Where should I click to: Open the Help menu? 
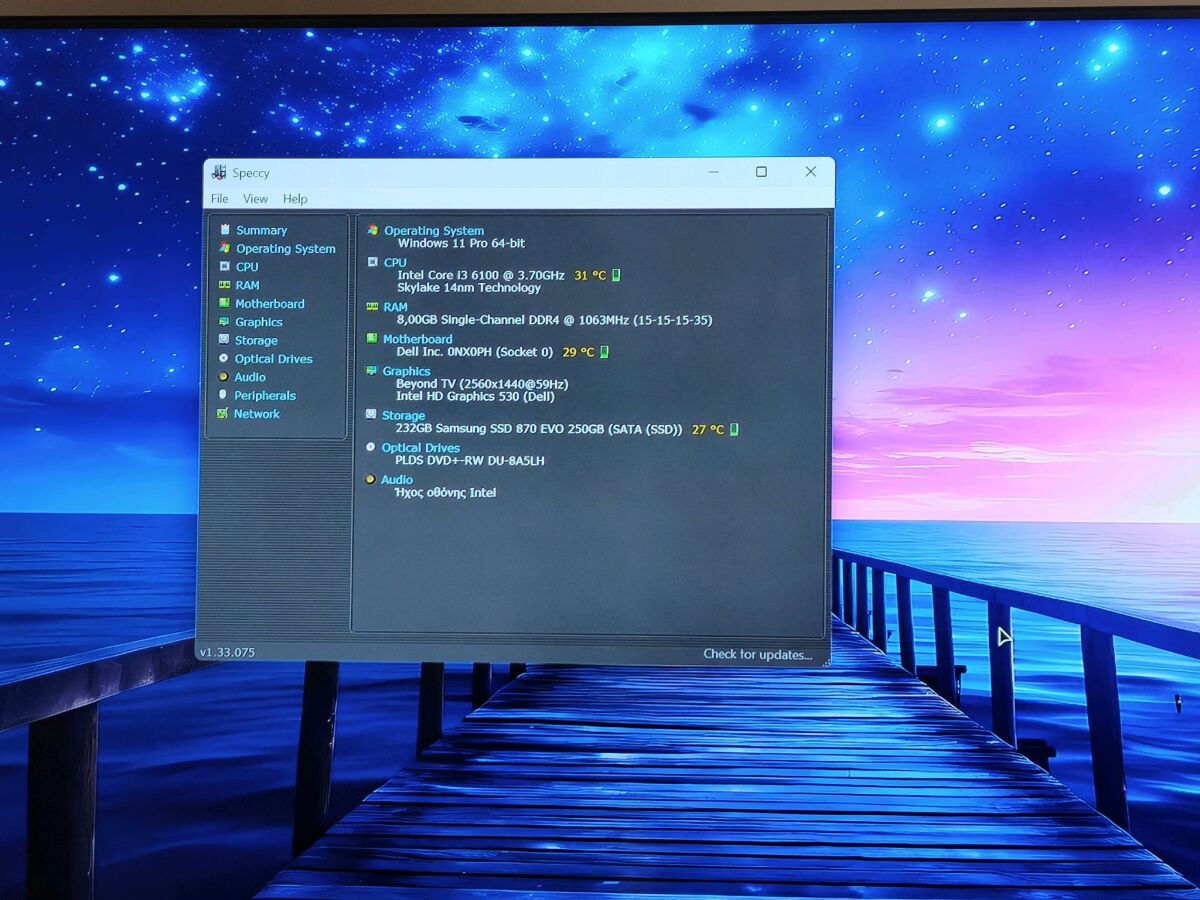point(295,199)
